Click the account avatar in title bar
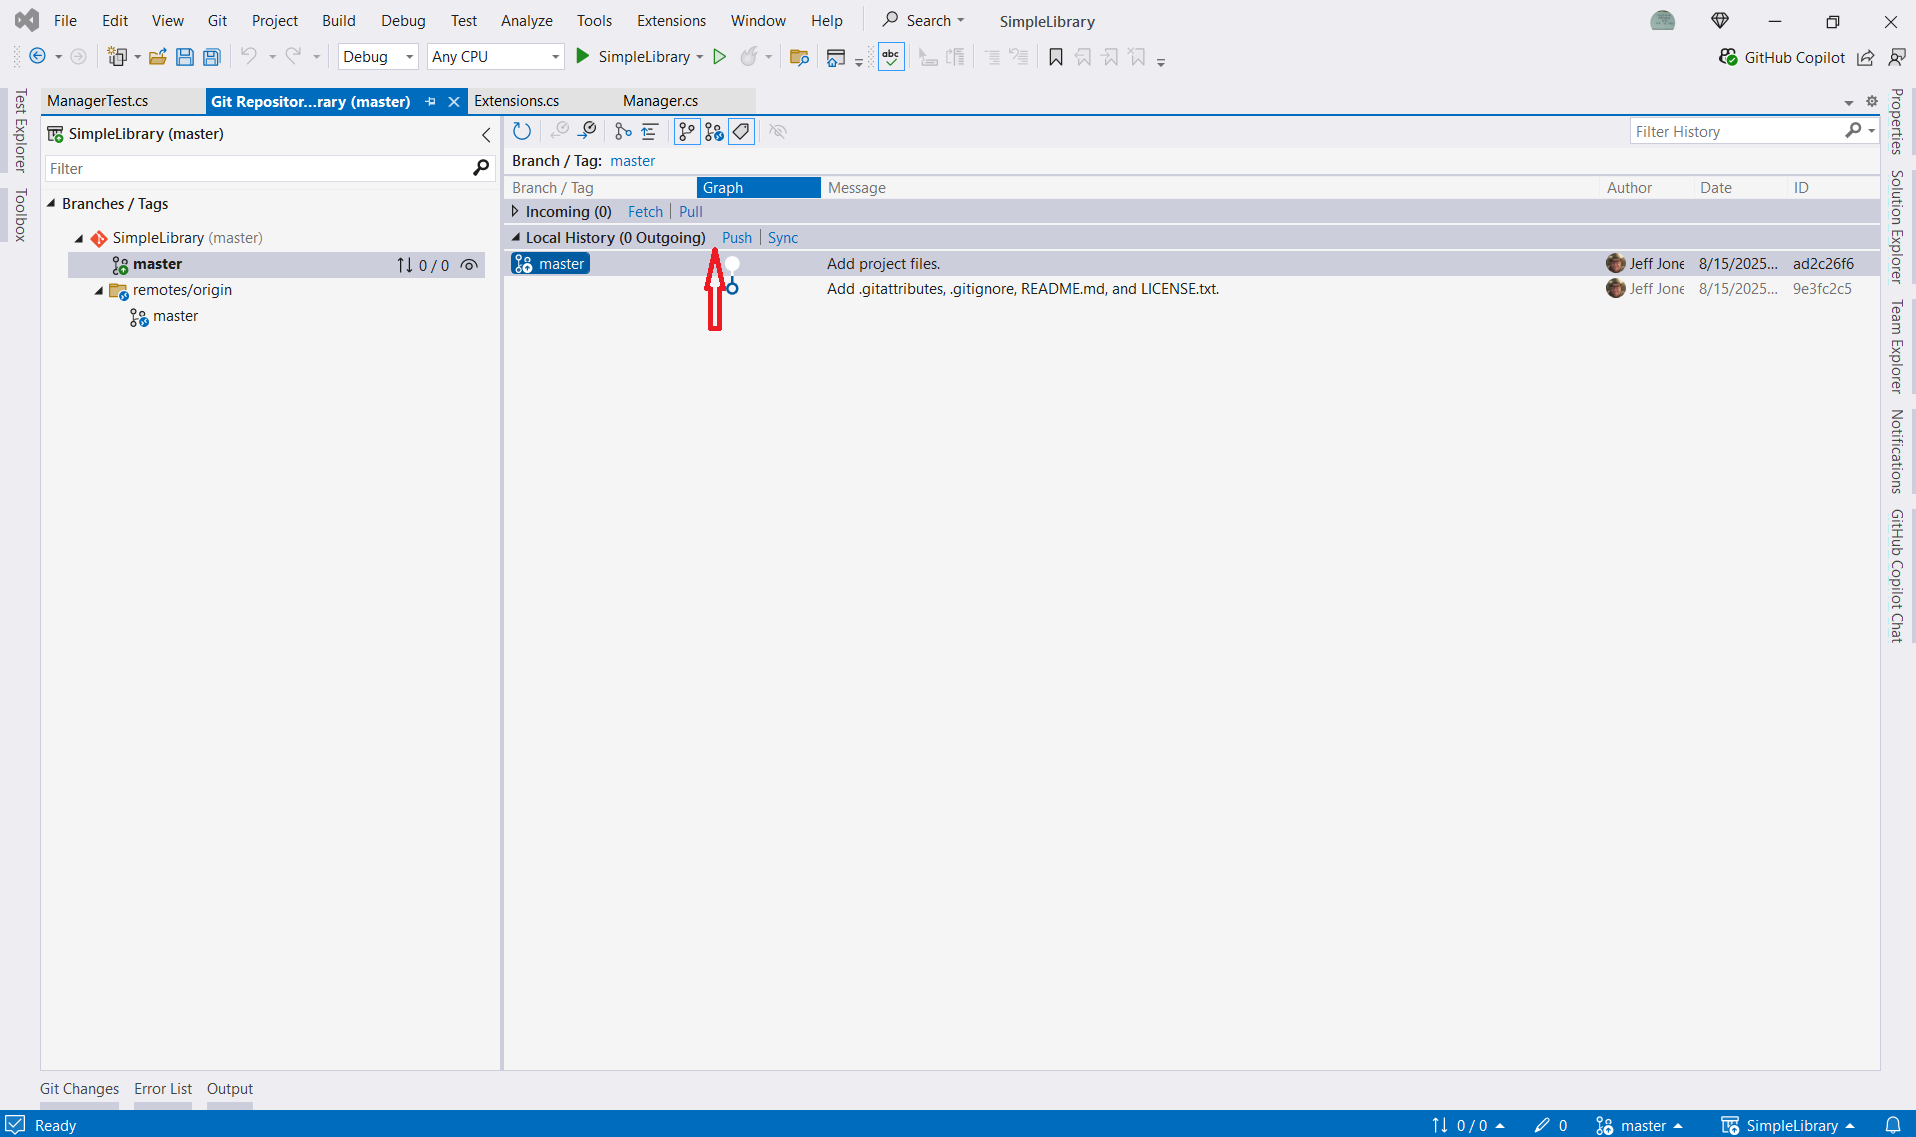 point(1663,20)
